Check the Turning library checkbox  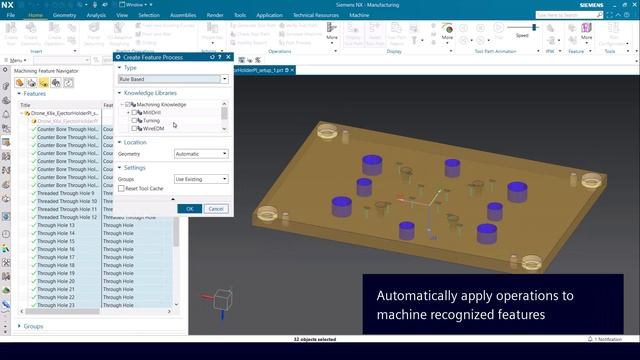click(134, 120)
